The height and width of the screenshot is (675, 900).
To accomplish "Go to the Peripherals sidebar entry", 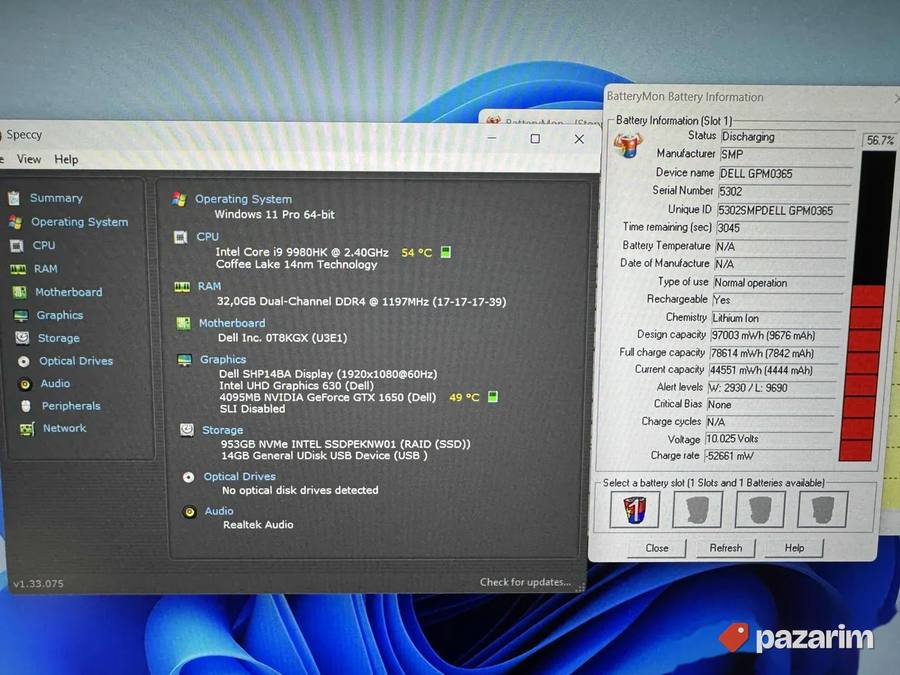I will [x=71, y=406].
